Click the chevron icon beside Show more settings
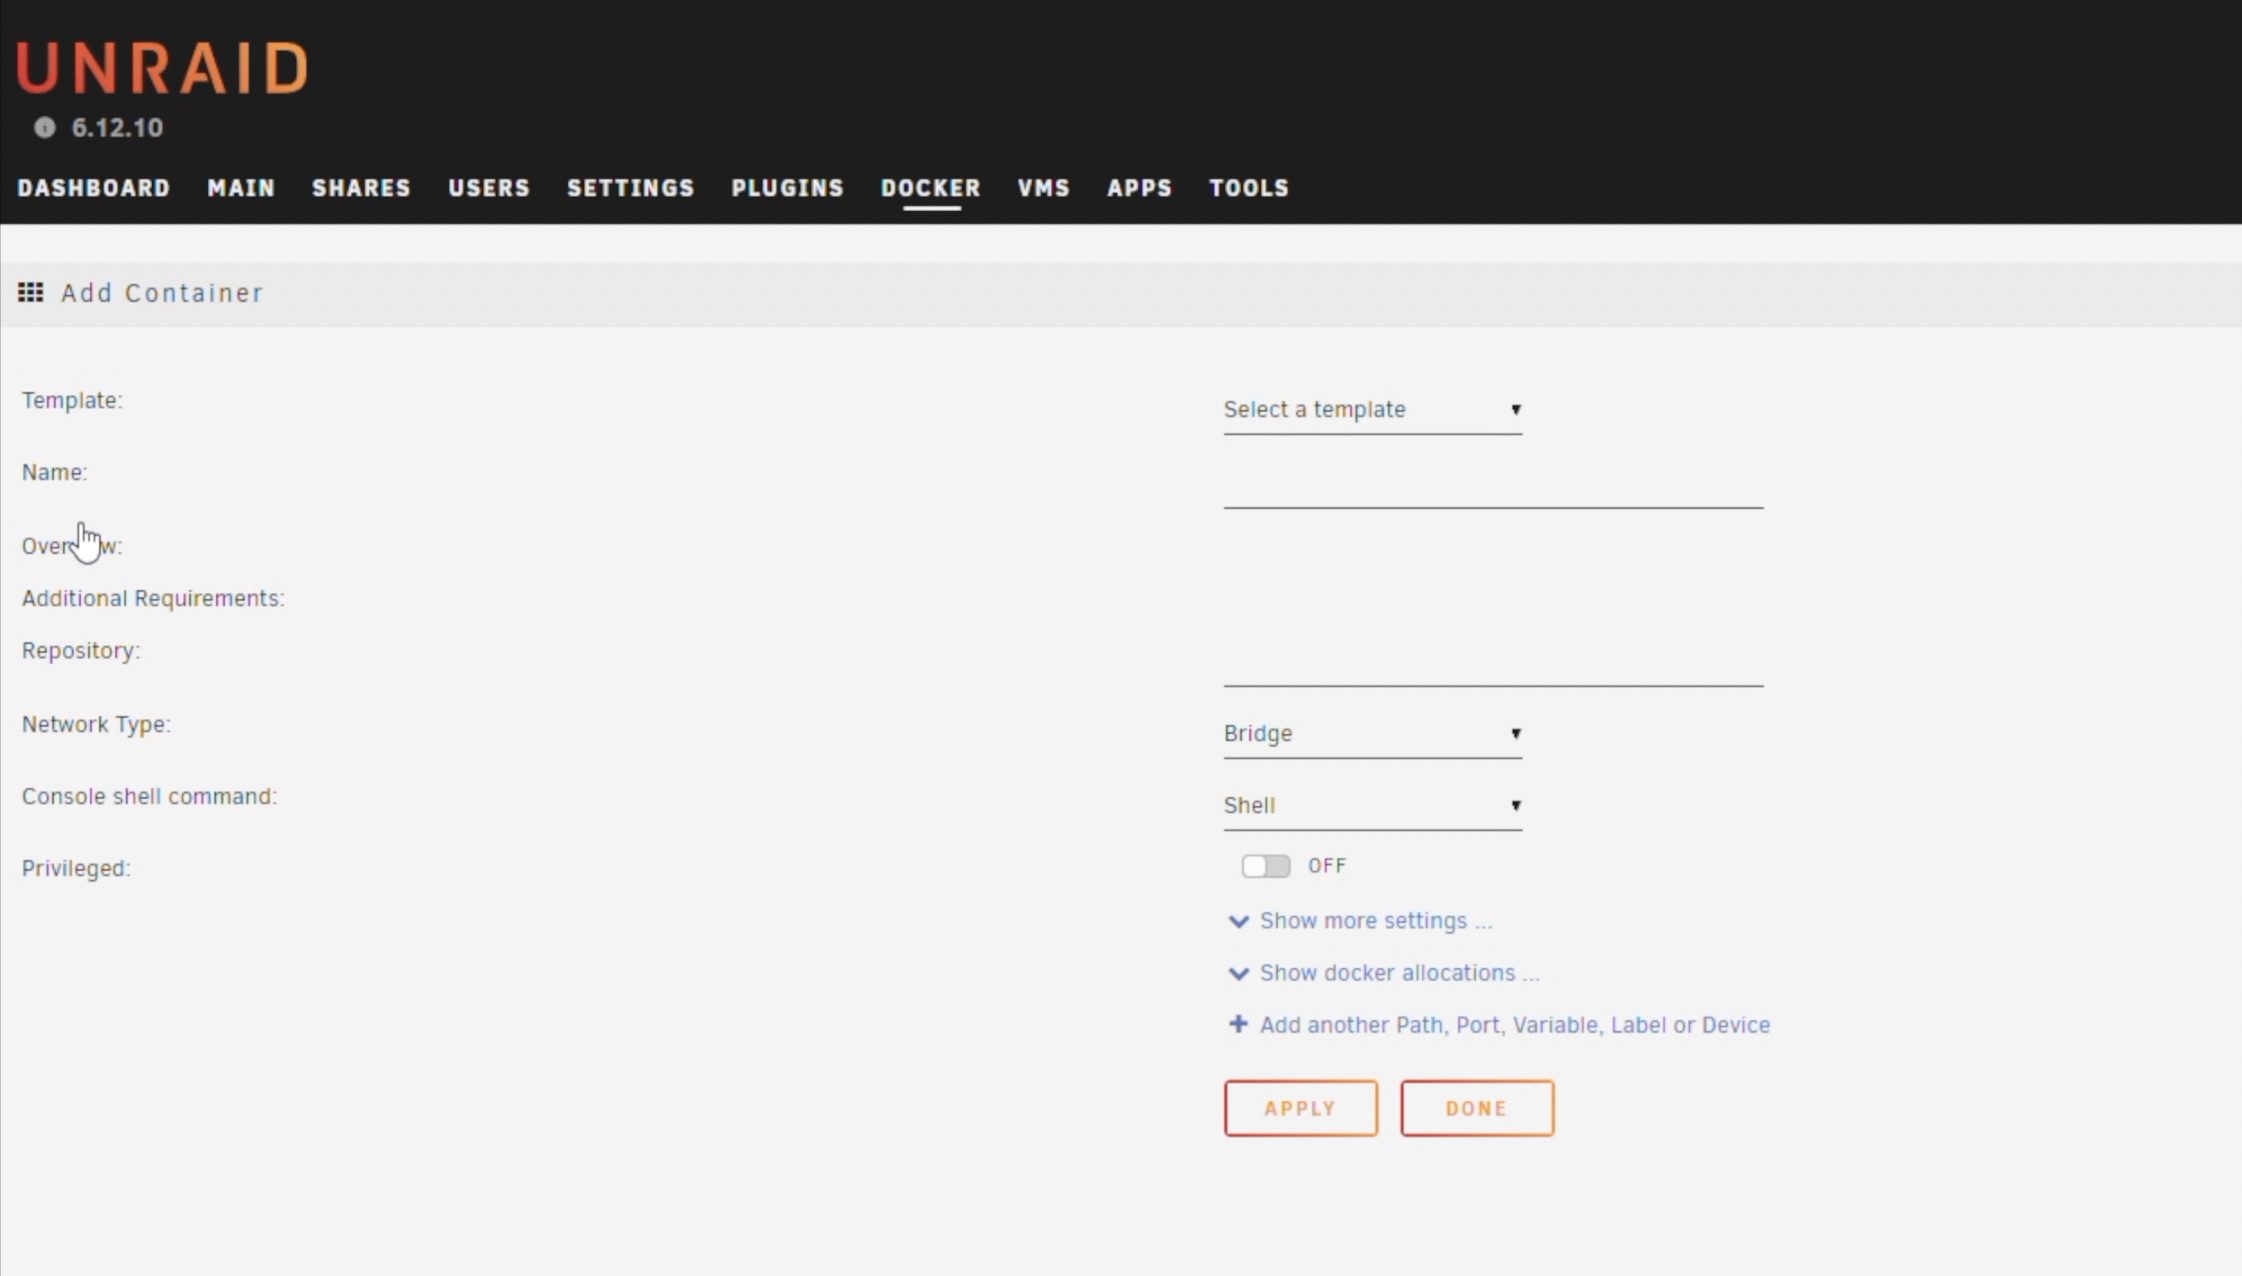Image resolution: width=2242 pixels, height=1276 pixels. tap(1238, 921)
